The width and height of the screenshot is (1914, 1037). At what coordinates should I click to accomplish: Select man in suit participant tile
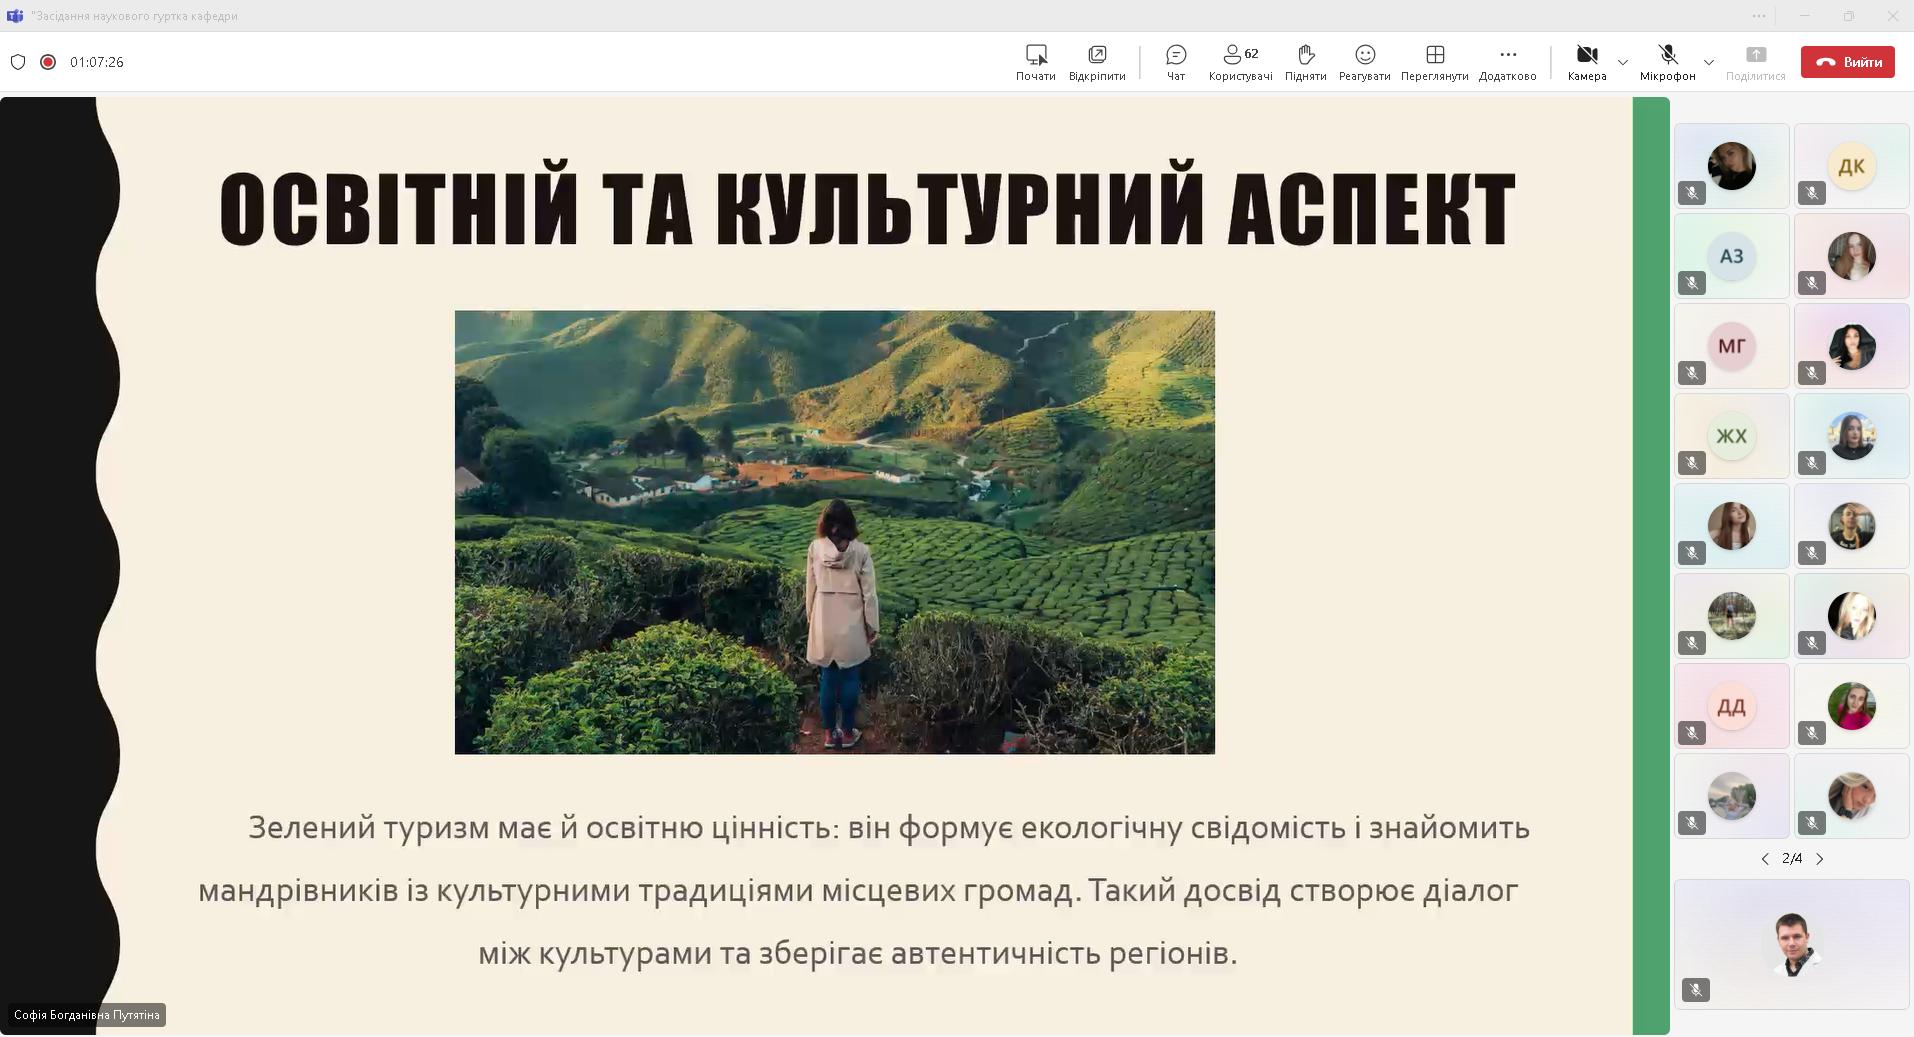tap(1792, 944)
